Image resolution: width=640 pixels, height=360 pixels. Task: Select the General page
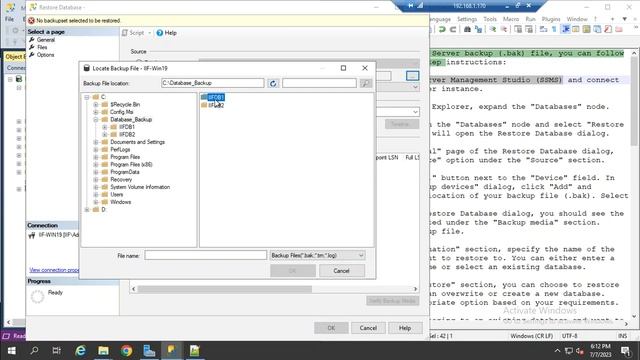(46, 40)
